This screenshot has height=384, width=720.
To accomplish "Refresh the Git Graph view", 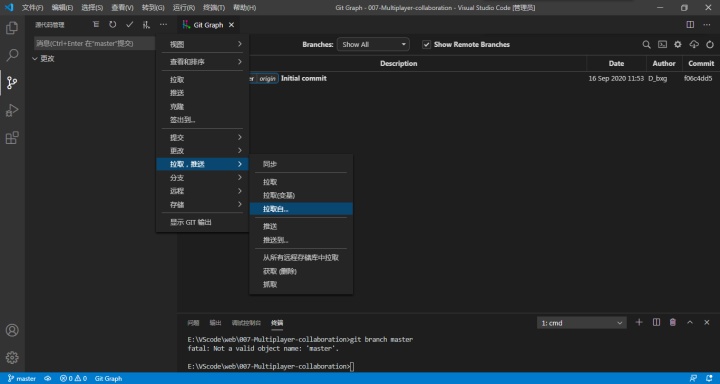I will coord(710,45).
